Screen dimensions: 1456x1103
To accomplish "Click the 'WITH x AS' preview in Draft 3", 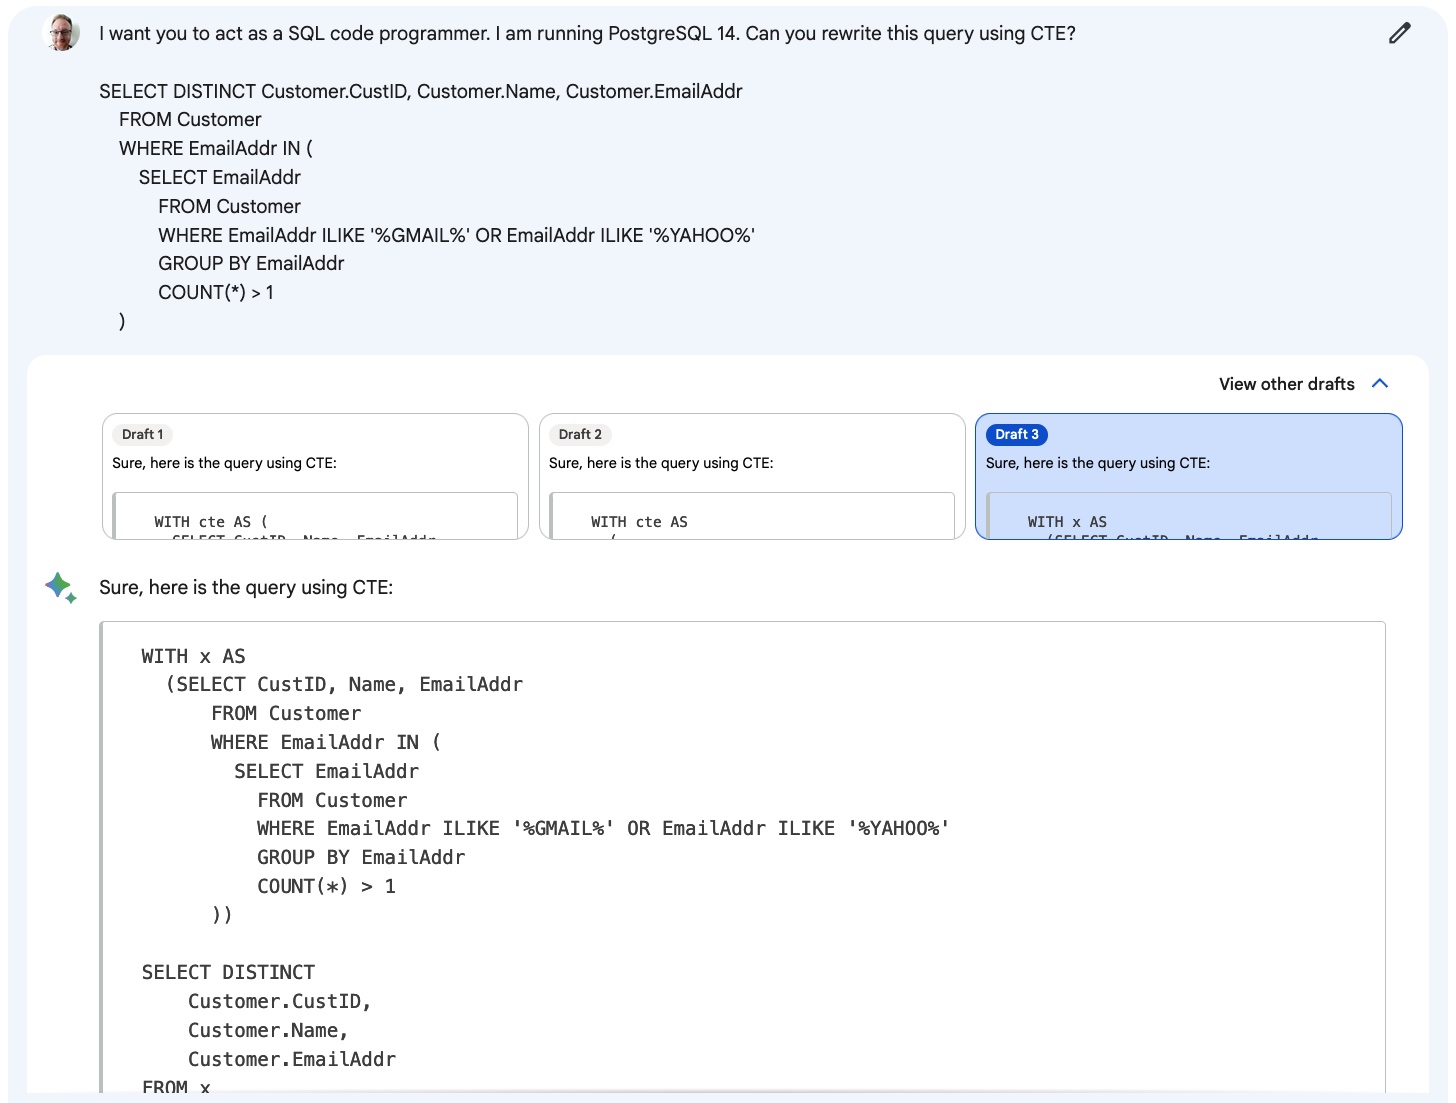I will click(1067, 522).
